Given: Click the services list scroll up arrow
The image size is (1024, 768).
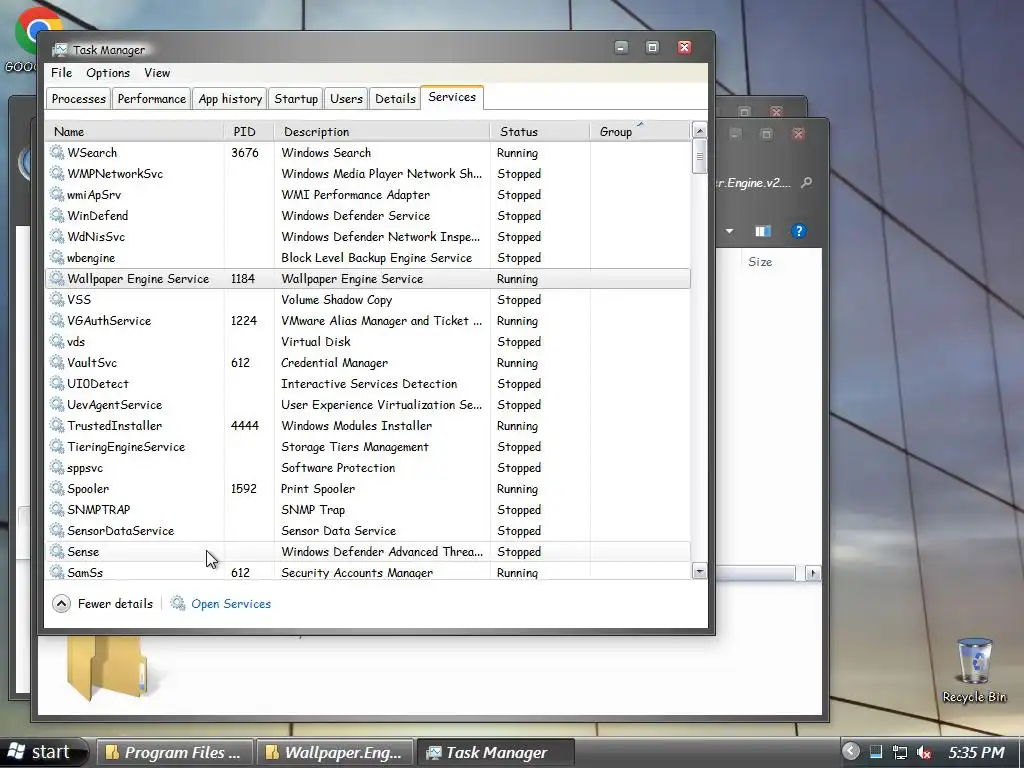Looking at the screenshot, I should click(x=699, y=131).
